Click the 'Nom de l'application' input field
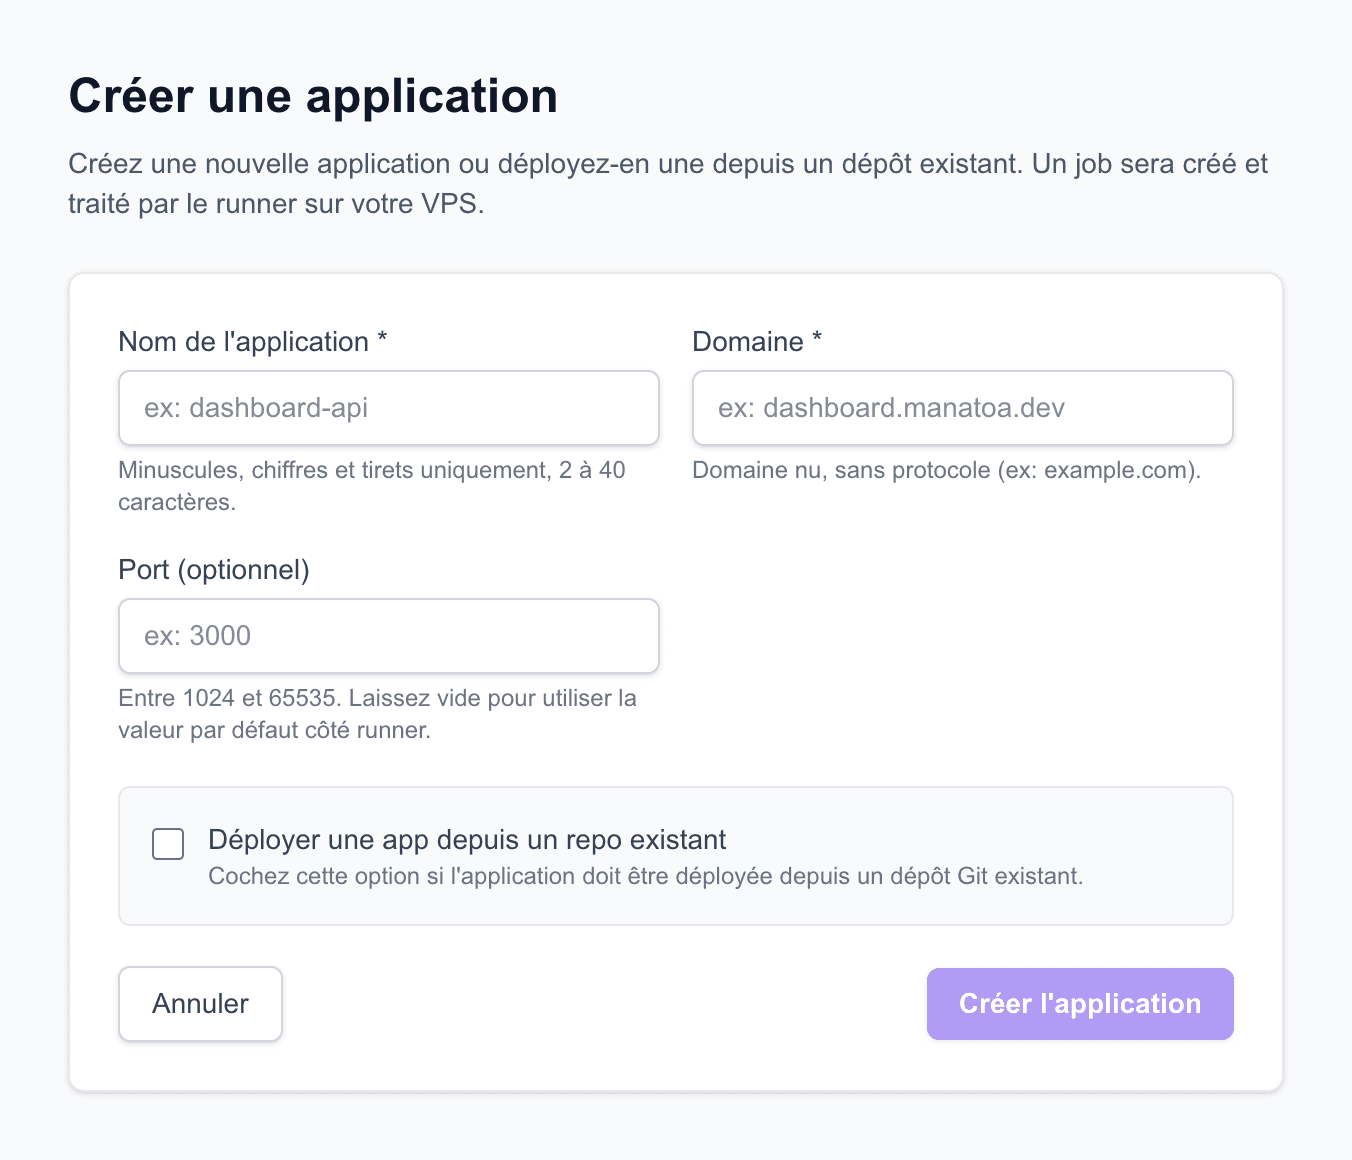Image resolution: width=1352 pixels, height=1160 pixels. pos(388,408)
